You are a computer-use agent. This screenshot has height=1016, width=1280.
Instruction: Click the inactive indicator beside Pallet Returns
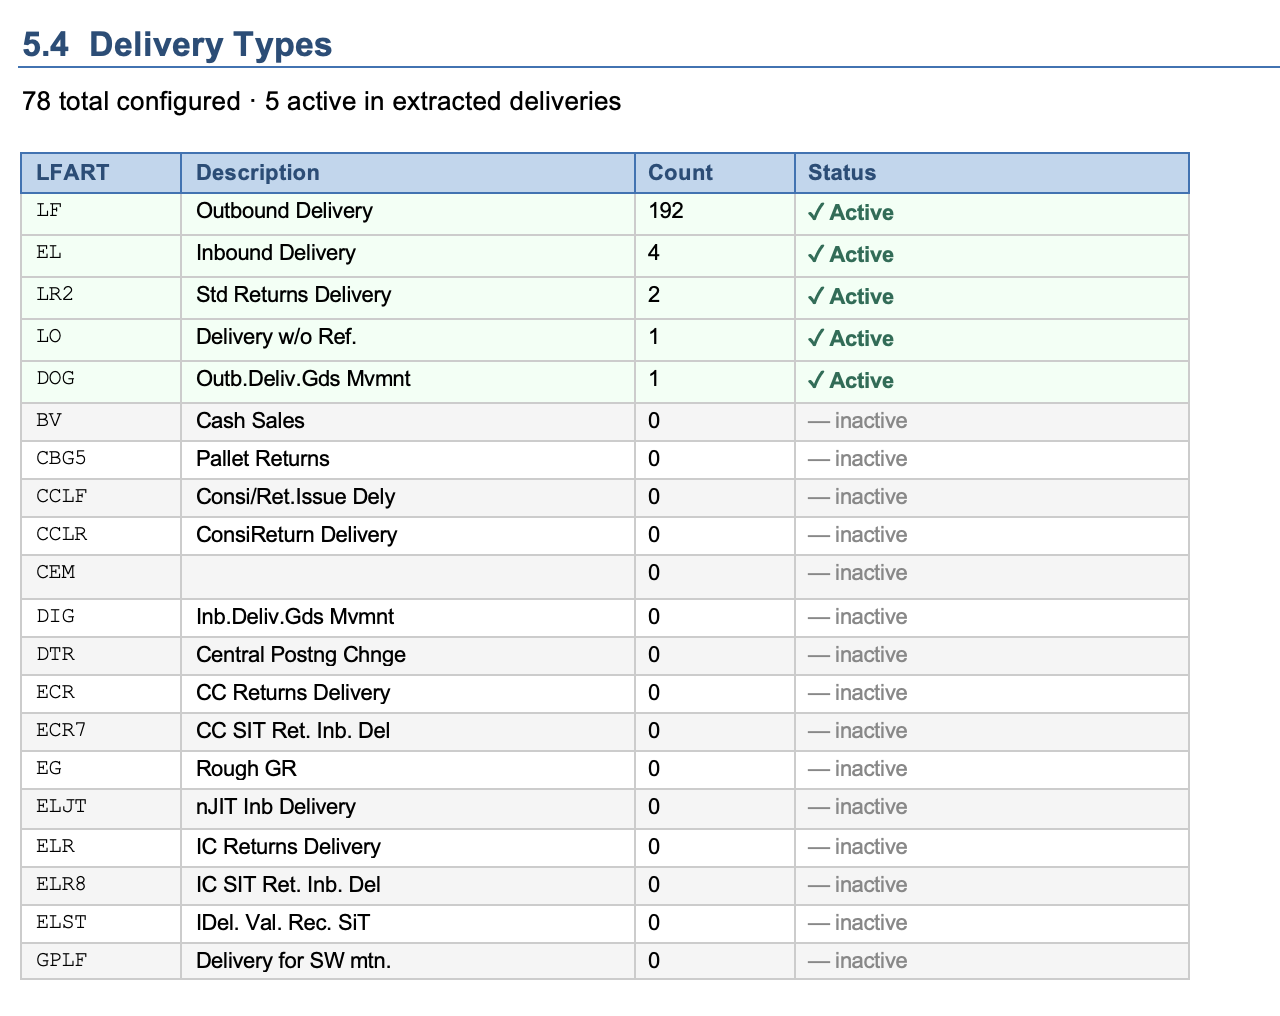click(856, 459)
